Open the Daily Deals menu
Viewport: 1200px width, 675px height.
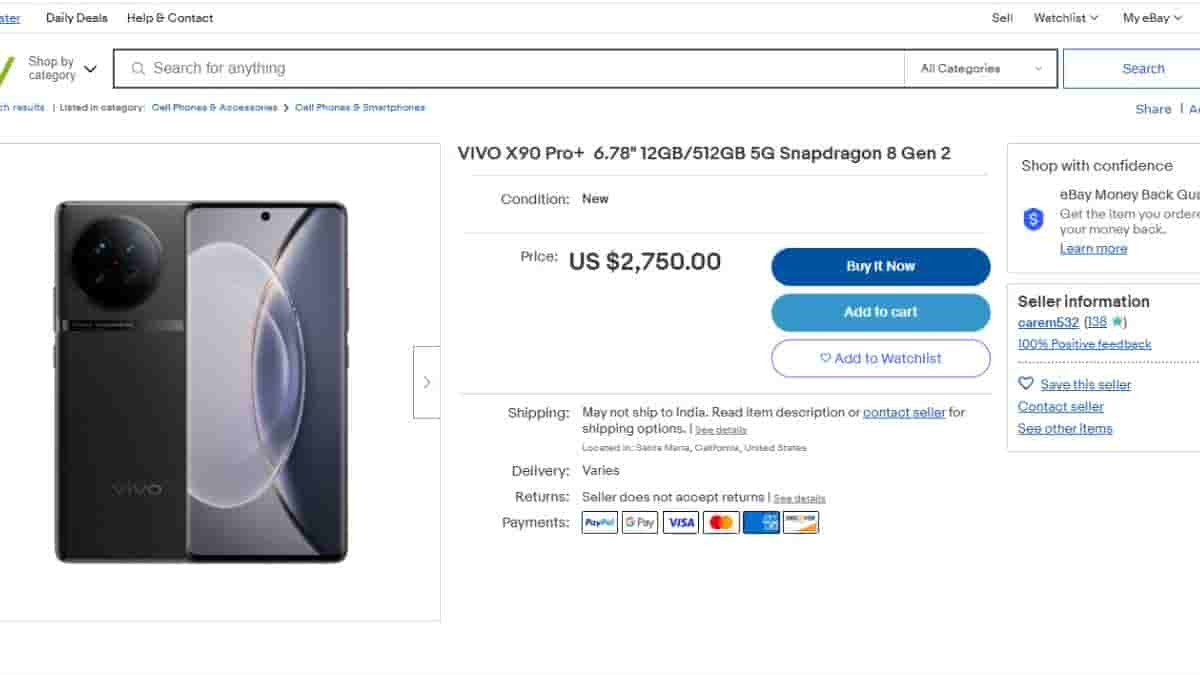[76, 17]
